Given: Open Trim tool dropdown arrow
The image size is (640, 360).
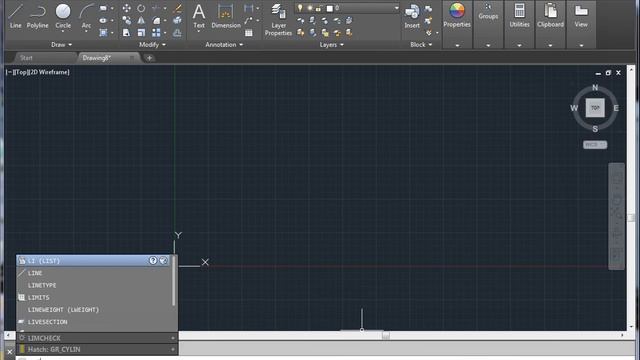Looking at the screenshot, I should click(x=165, y=8).
